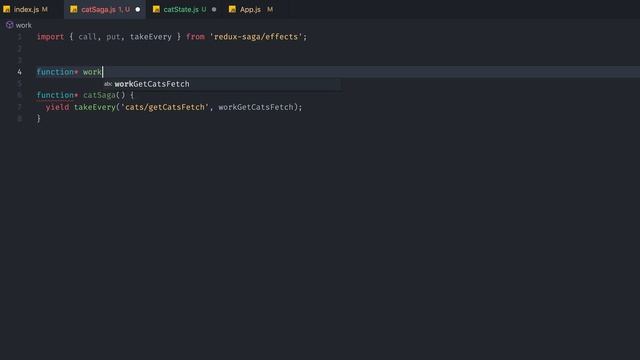Click the 'redux-saga/effects' string
Screen dimensions: 640x360
(256, 37)
